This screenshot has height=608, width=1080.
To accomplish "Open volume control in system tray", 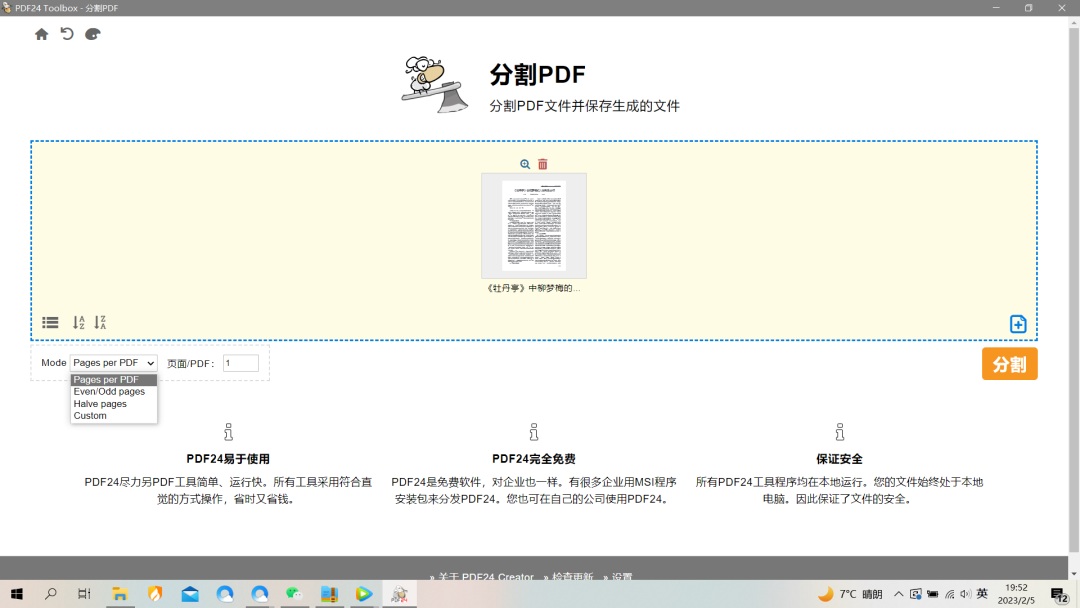I will (965, 594).
